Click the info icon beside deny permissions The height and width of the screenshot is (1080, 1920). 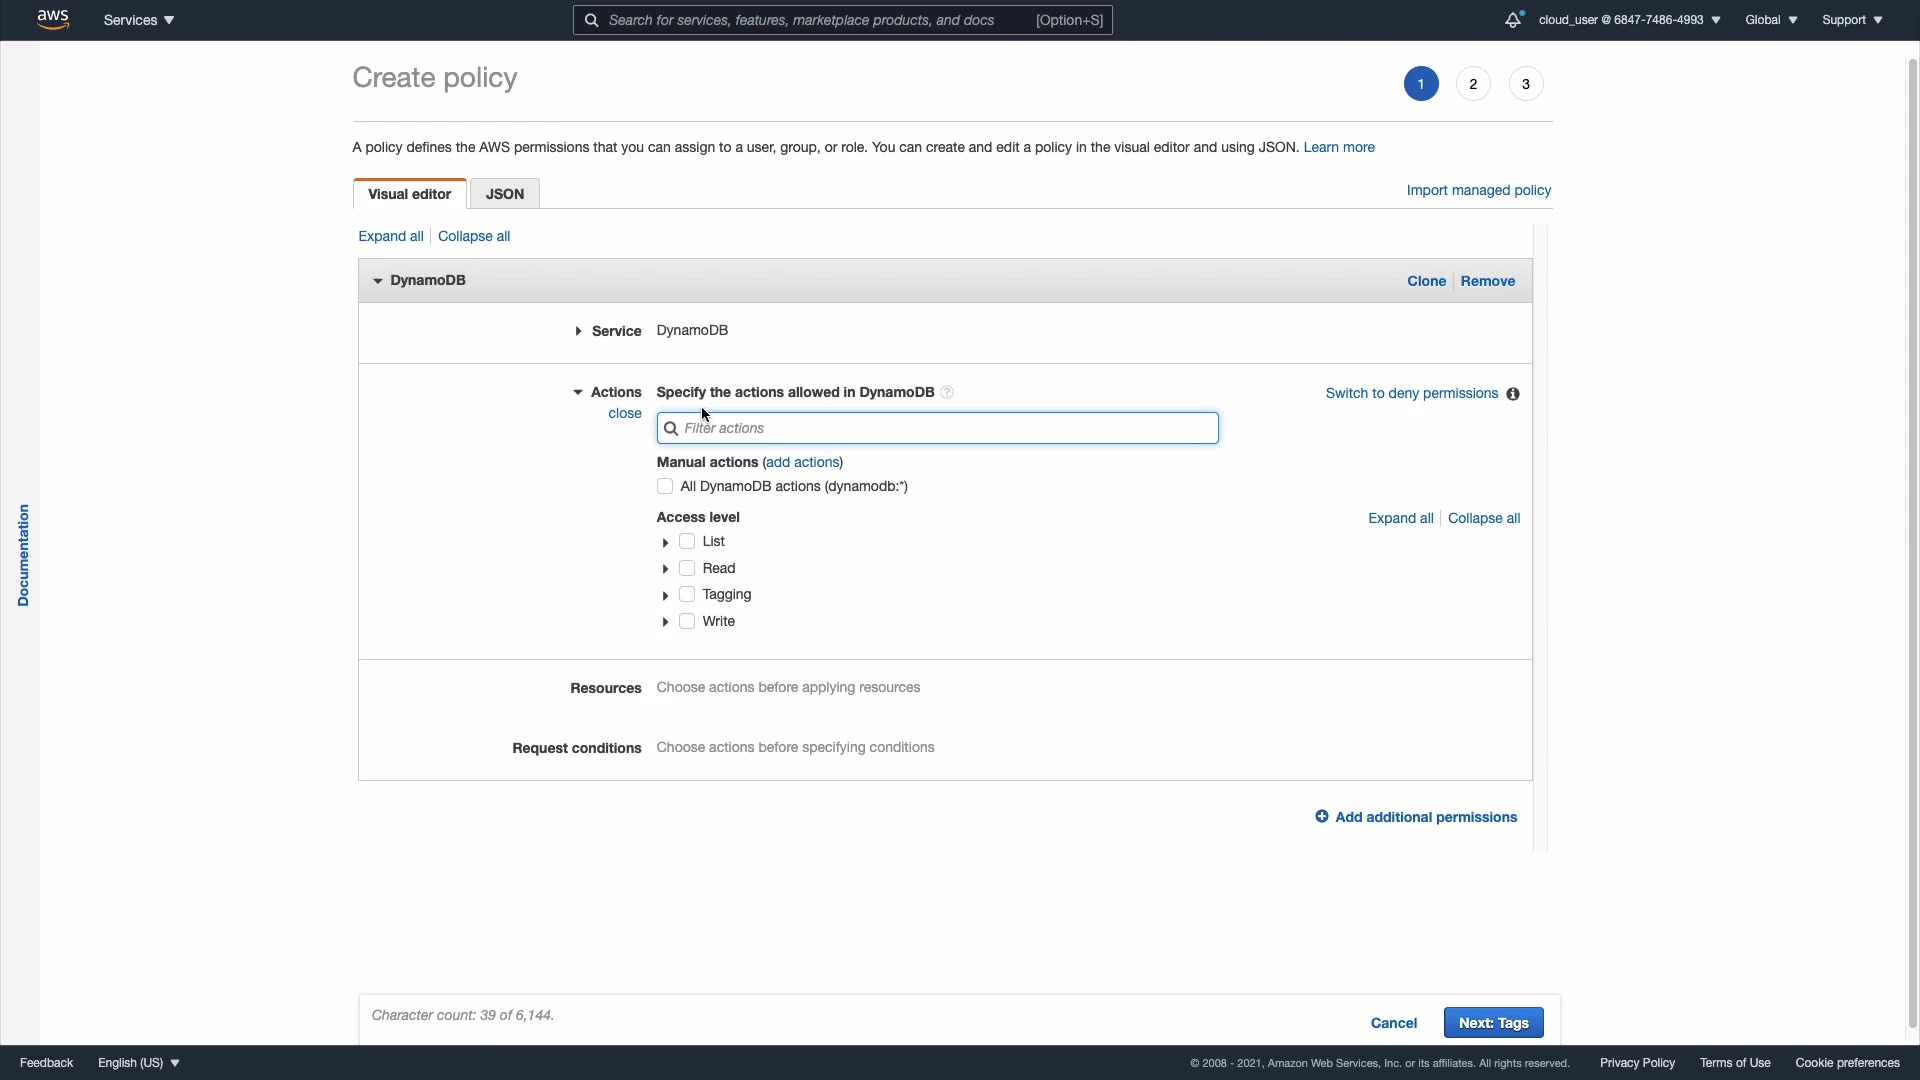click(x=1513, y=394)
